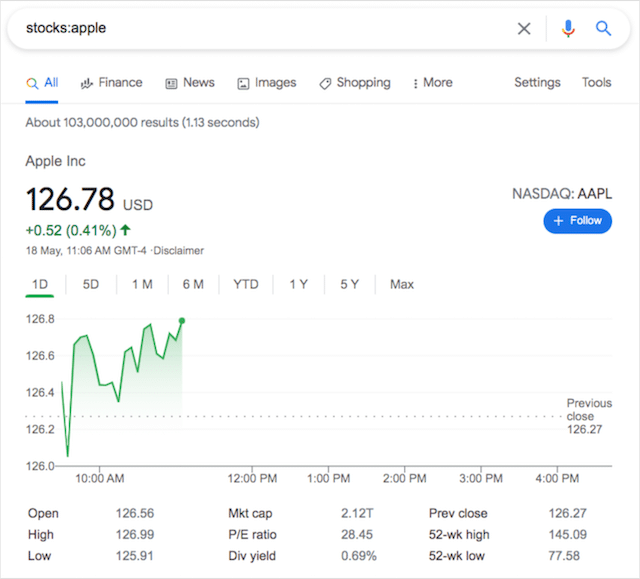Click the Previous close 126.27 chart label
Viewport: 640px width, 579px height.
pos(589,416)
